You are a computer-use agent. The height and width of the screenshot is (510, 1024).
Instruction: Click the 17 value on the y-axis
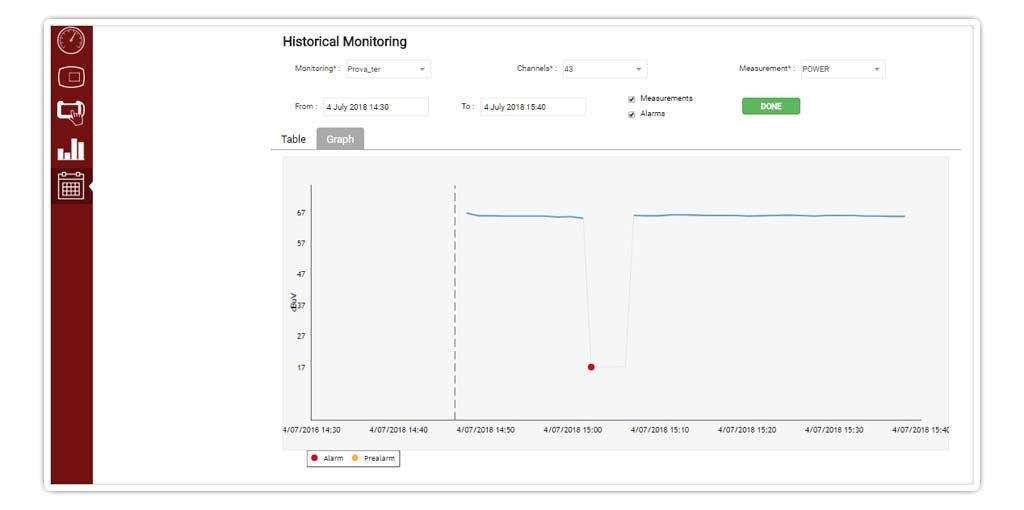pyautogui.click(x=301, y=368)
